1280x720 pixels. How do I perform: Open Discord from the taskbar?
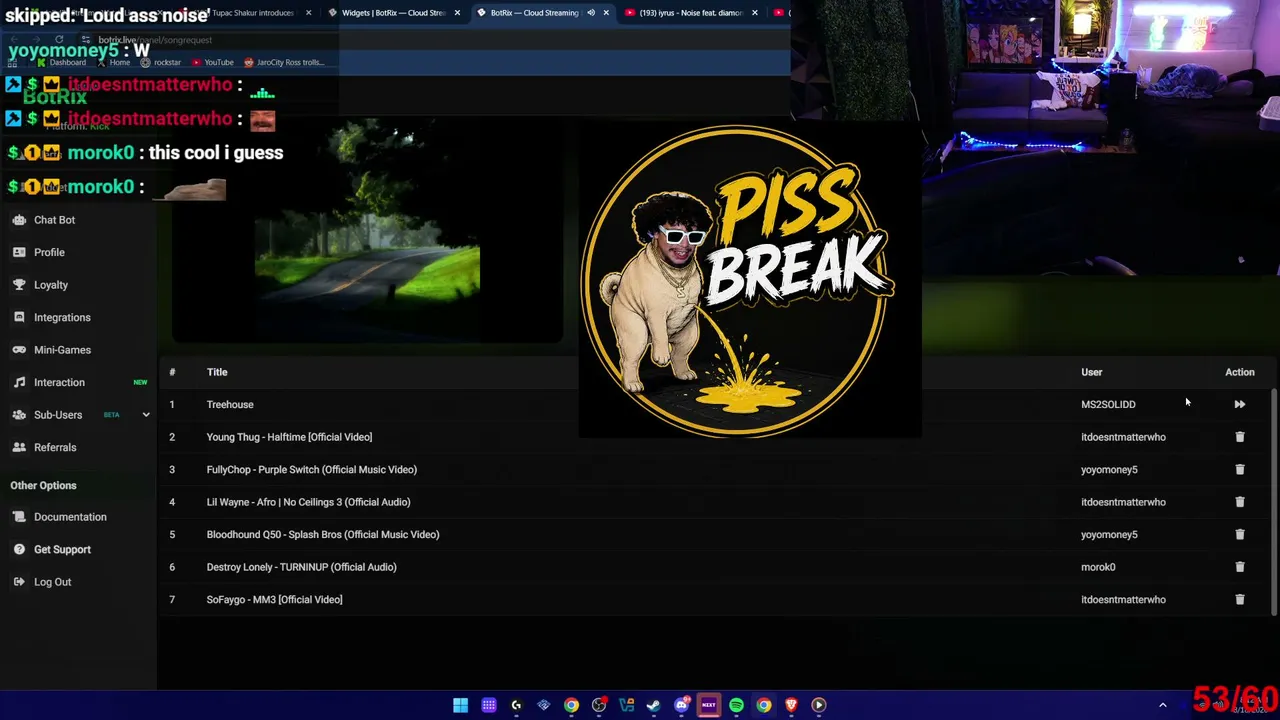coord(681,705)
